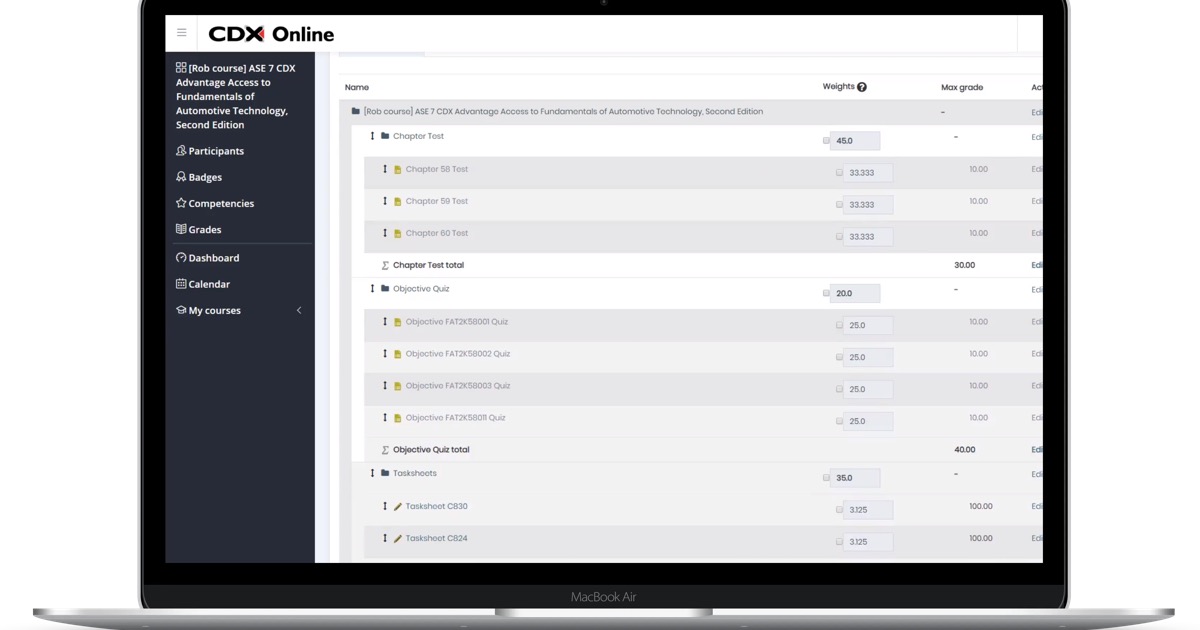The width and height of the screenshot is (1200, 630).
Task: Click the hamburger menu icon
Action: [x=181, y=33]
